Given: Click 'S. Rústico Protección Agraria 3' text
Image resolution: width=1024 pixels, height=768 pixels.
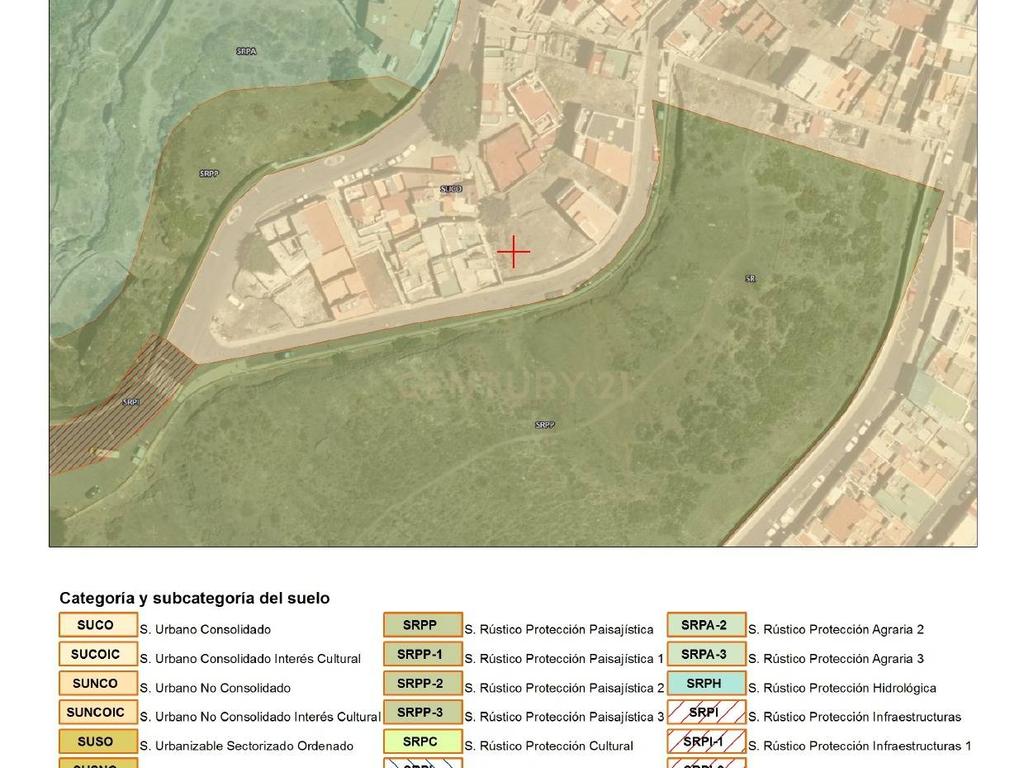Looking at the screenshot, I should tap(836, 659).
